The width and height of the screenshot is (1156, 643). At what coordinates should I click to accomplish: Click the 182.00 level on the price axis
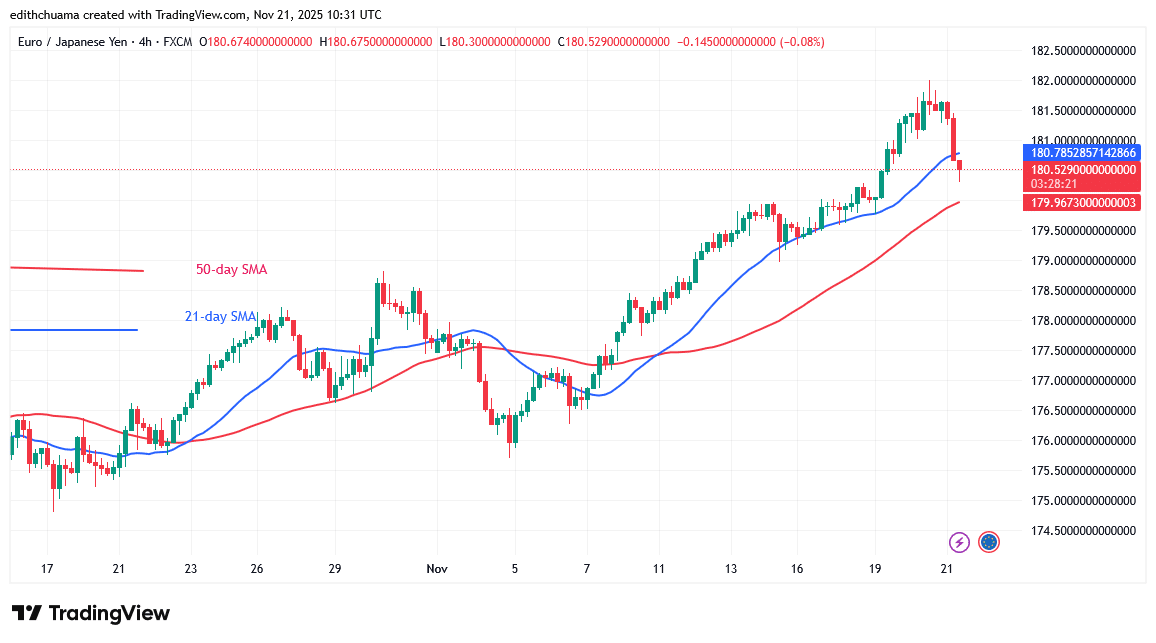coord(1084,80)
